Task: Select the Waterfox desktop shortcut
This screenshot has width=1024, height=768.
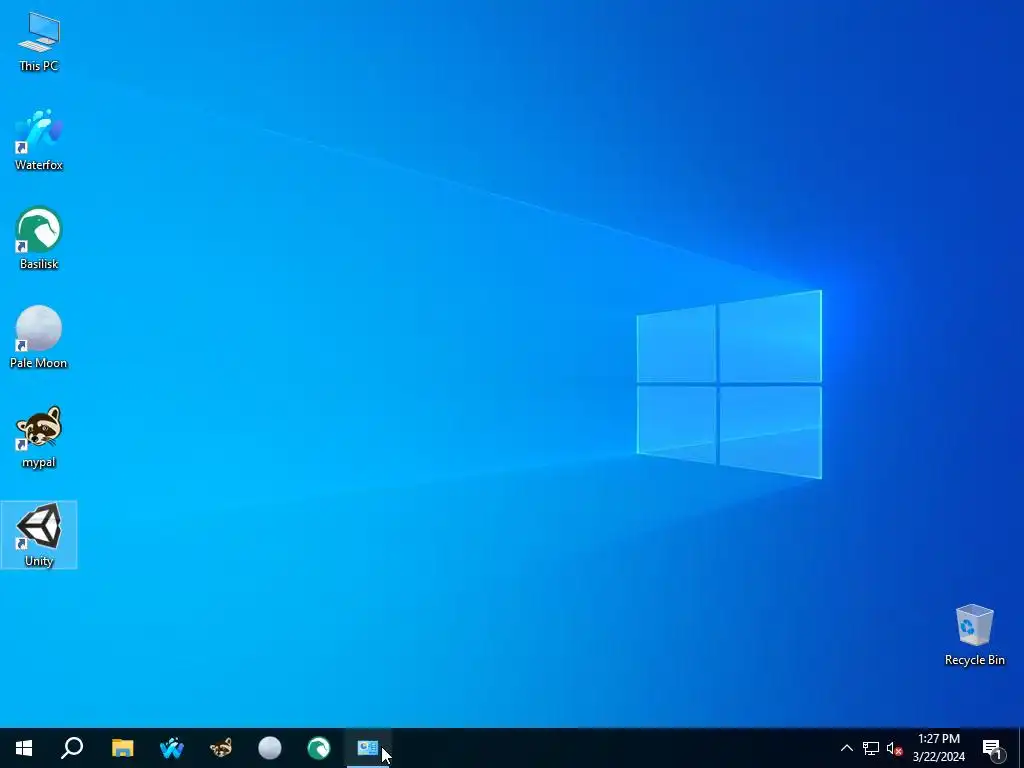Action: [x=39, y=140]
